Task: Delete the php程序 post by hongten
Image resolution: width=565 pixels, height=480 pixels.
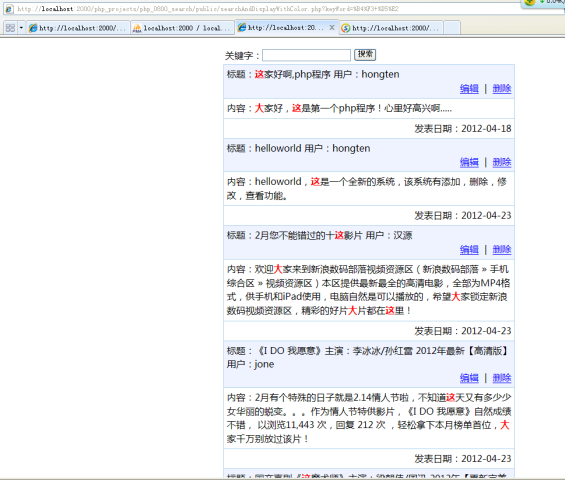Action: tap(502, 89)
